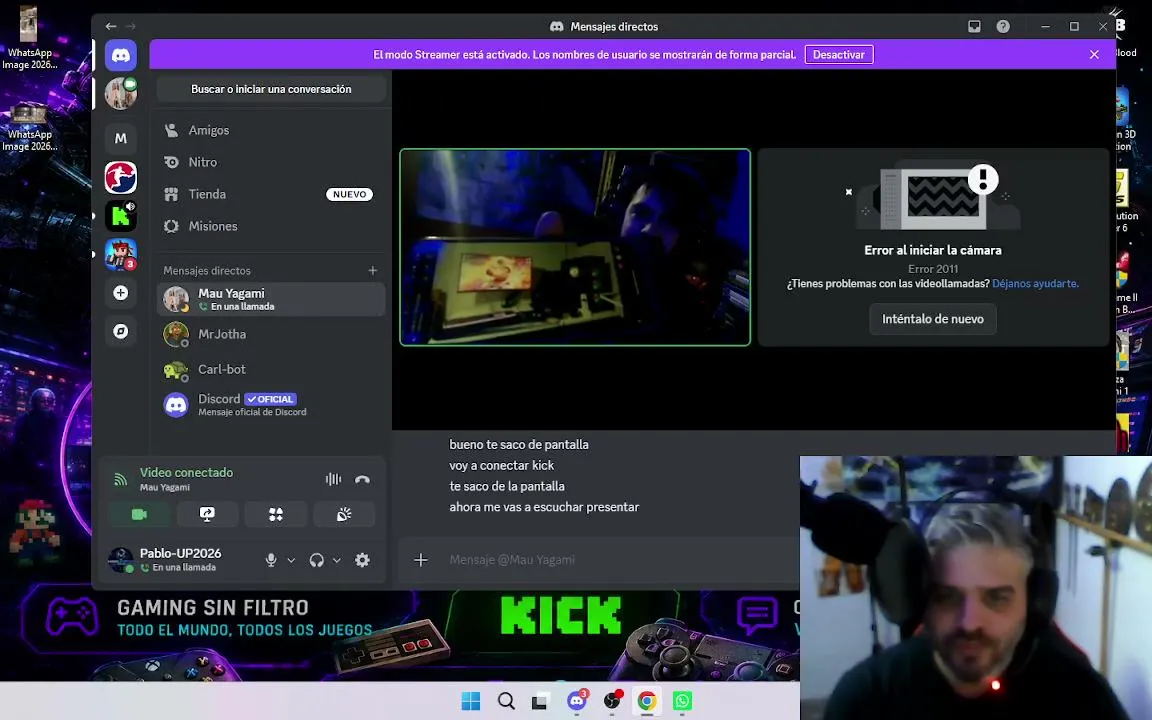Screen dimensions: 1152x720
Task: Select Mau Yagami's video feed tile
Action: point(575,247)
